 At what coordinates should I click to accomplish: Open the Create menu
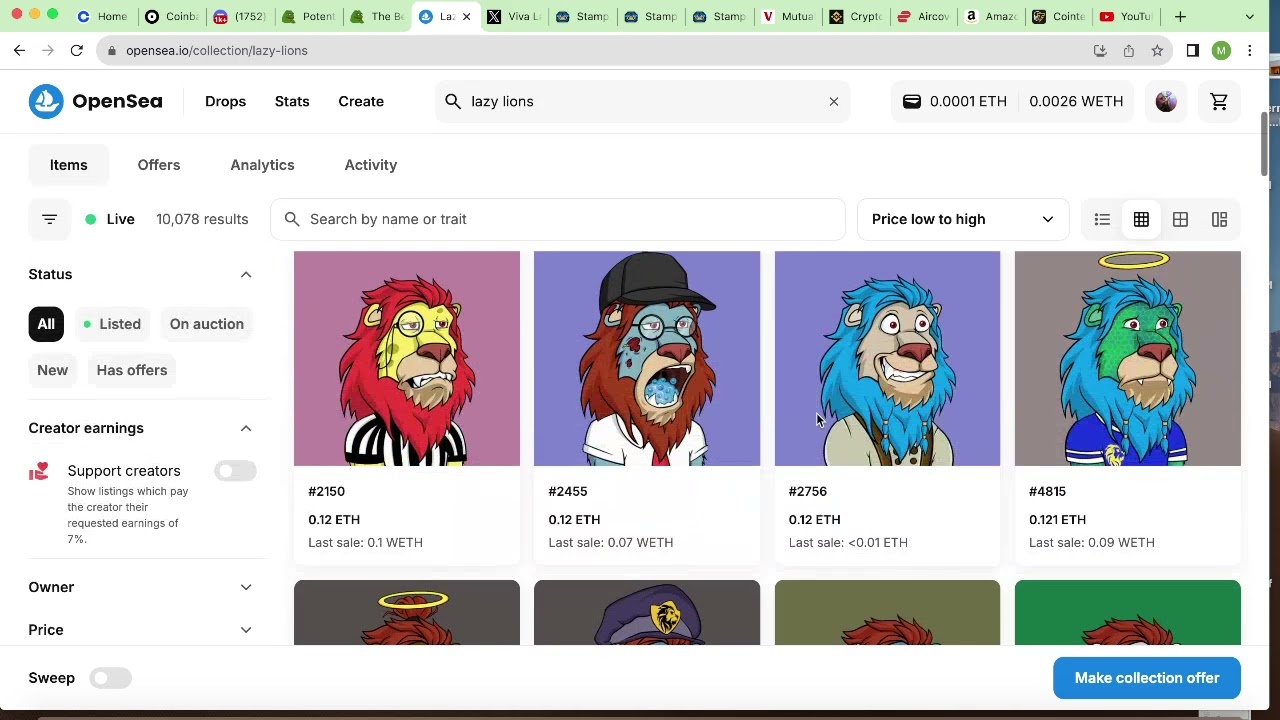361,101
